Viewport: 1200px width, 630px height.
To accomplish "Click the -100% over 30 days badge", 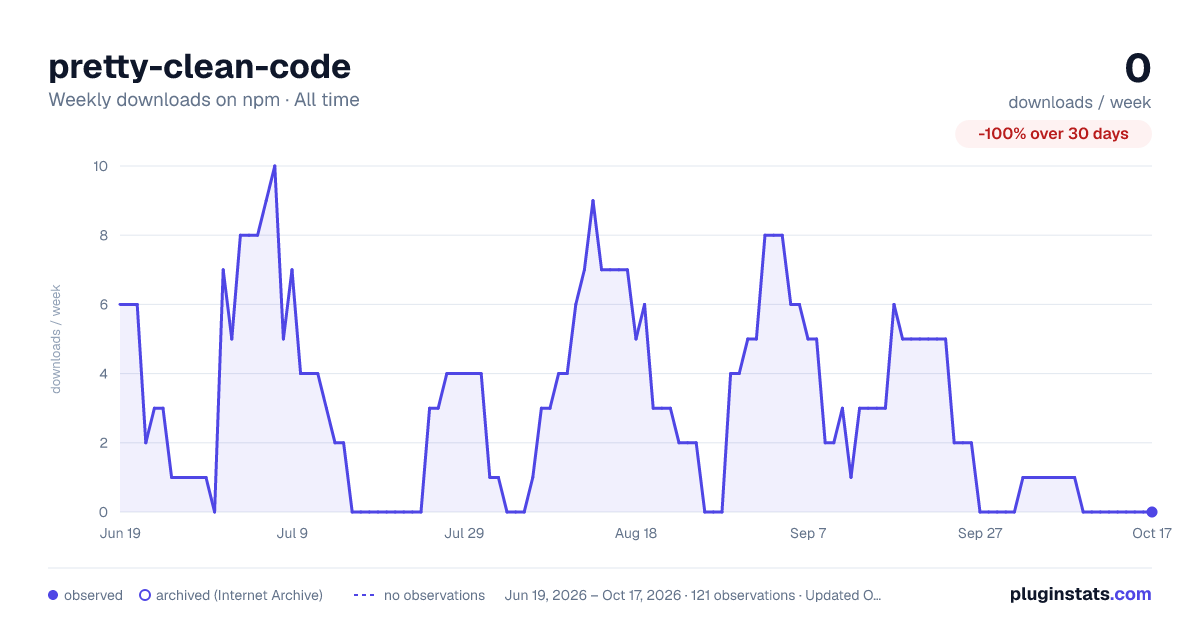I will (1053, 134).
